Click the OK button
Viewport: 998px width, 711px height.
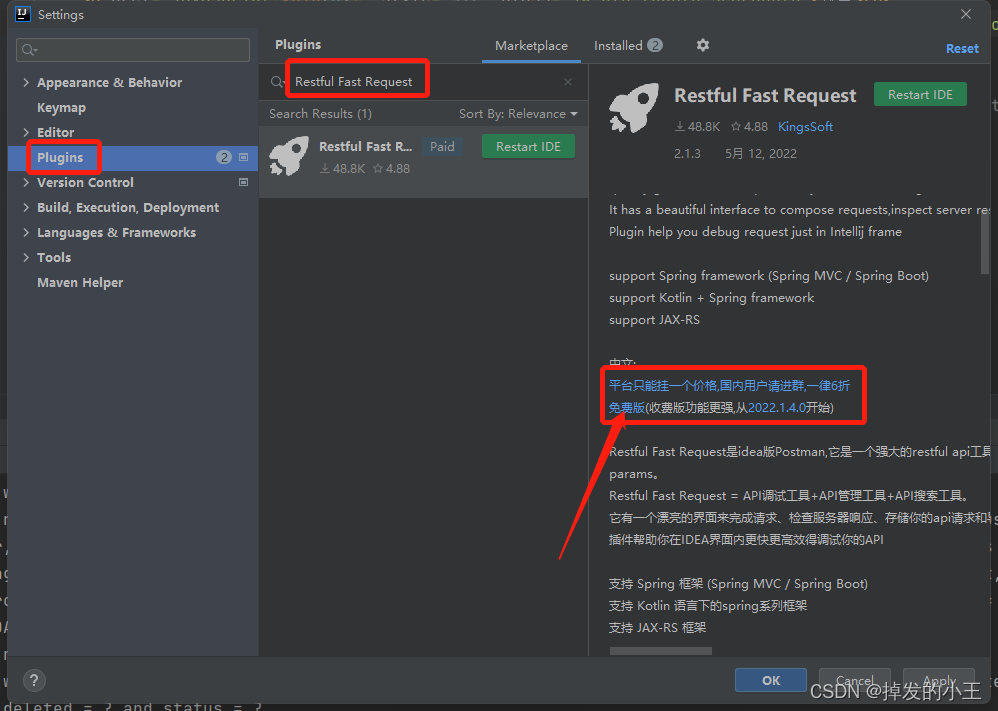point(771,680)
